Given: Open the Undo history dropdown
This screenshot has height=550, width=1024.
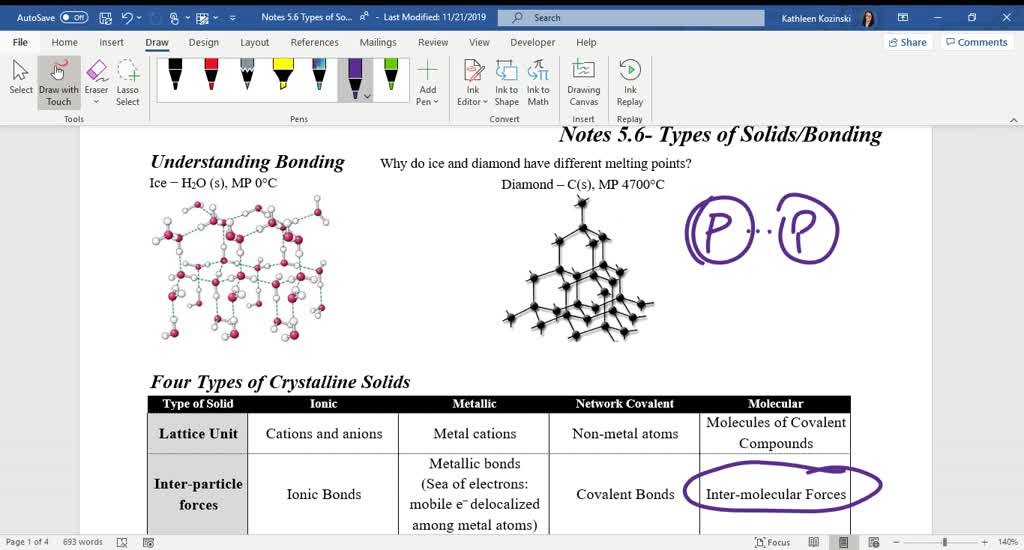Looking at the screenshot, I should coord(139,18).
